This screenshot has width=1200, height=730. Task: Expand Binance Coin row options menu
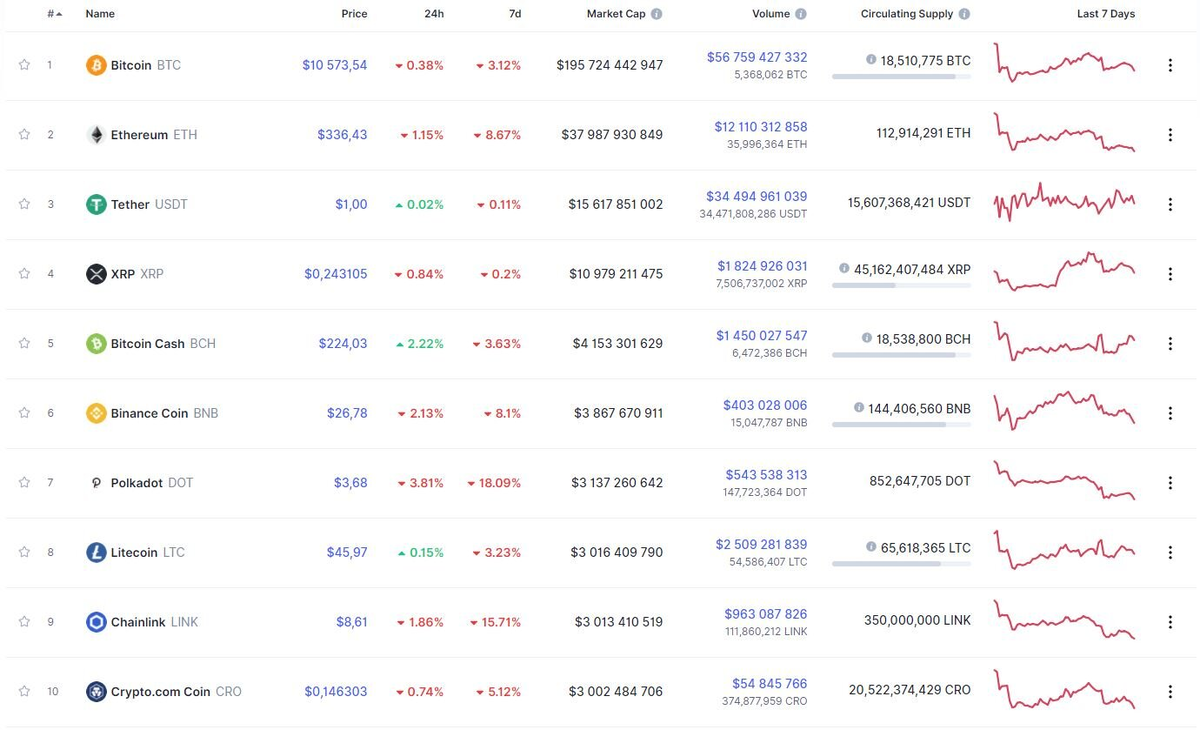click(1170, 413)
